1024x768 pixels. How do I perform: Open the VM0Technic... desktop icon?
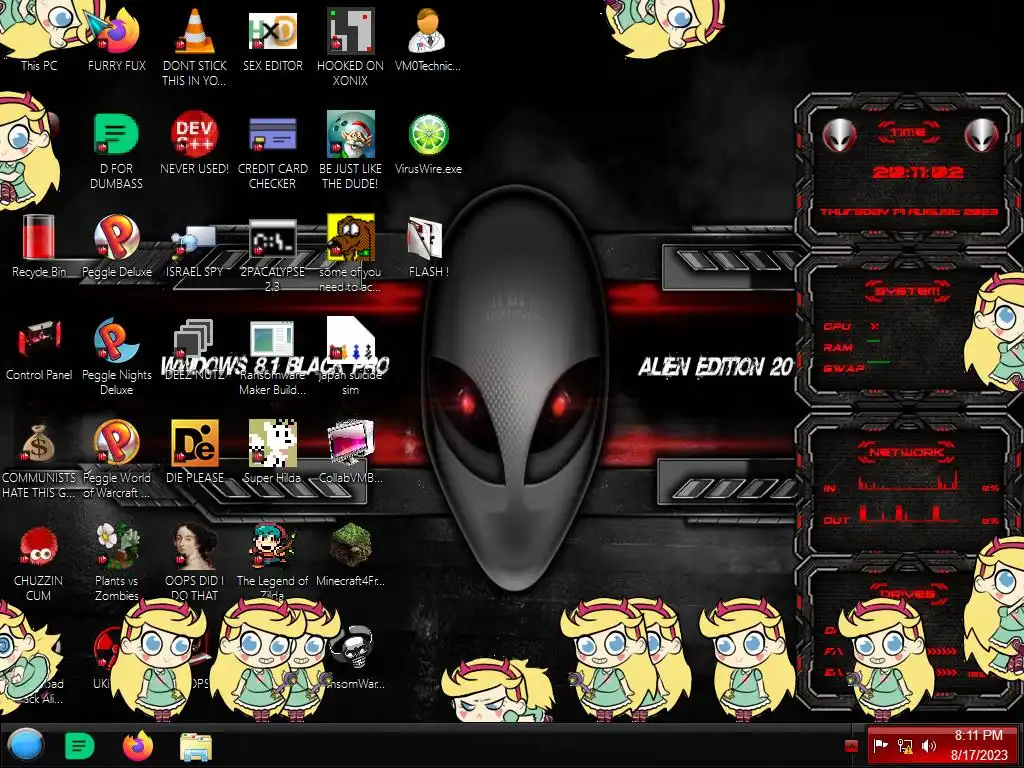coord(428,38)
